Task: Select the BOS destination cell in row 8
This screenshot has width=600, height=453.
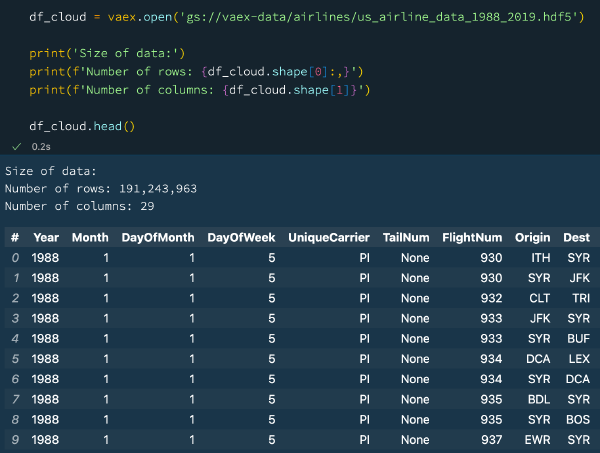Action: tap(578, 419)
